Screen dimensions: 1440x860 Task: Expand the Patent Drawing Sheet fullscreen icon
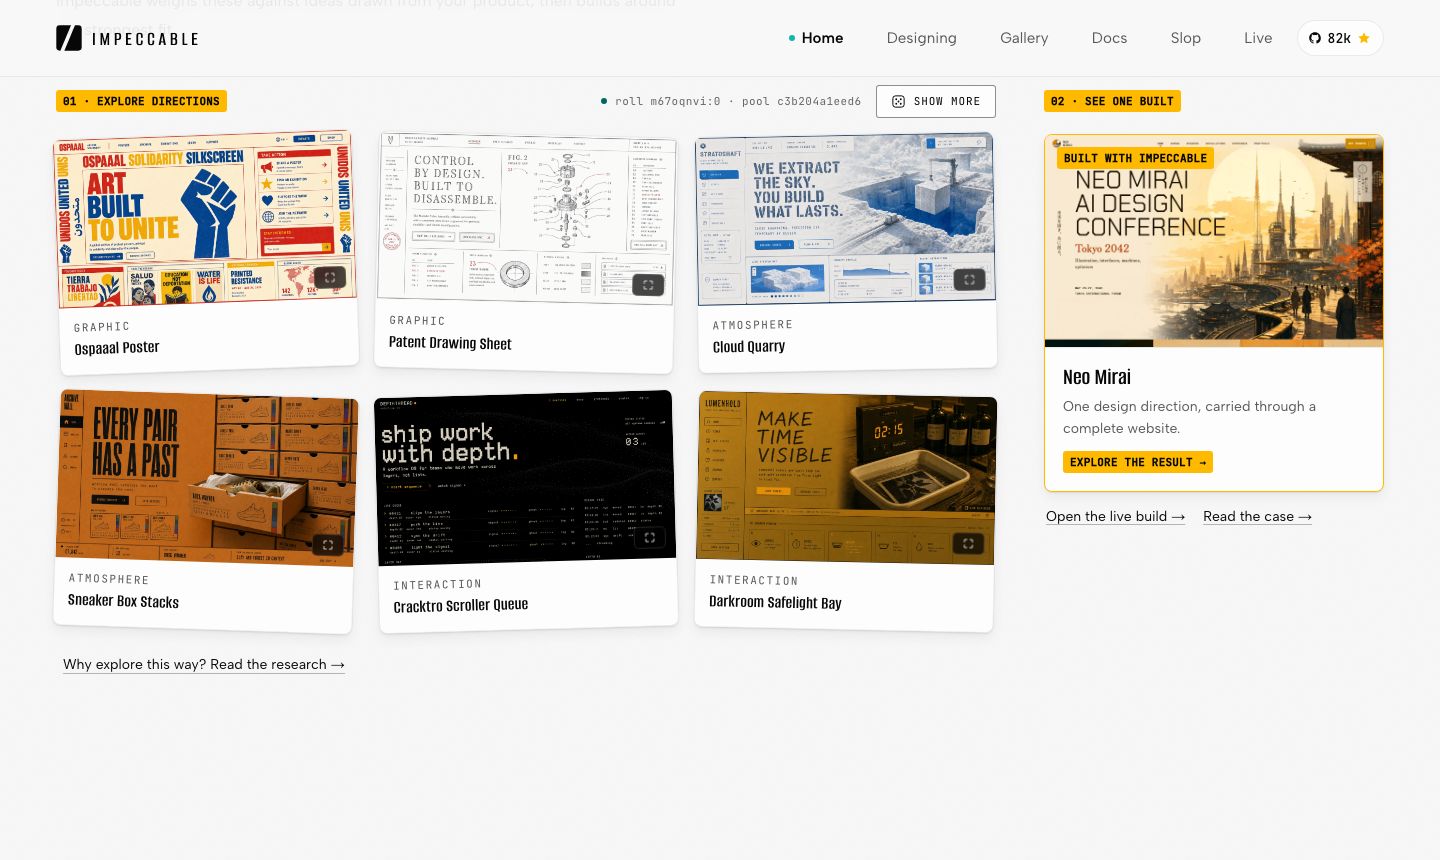tap(648, 285)
